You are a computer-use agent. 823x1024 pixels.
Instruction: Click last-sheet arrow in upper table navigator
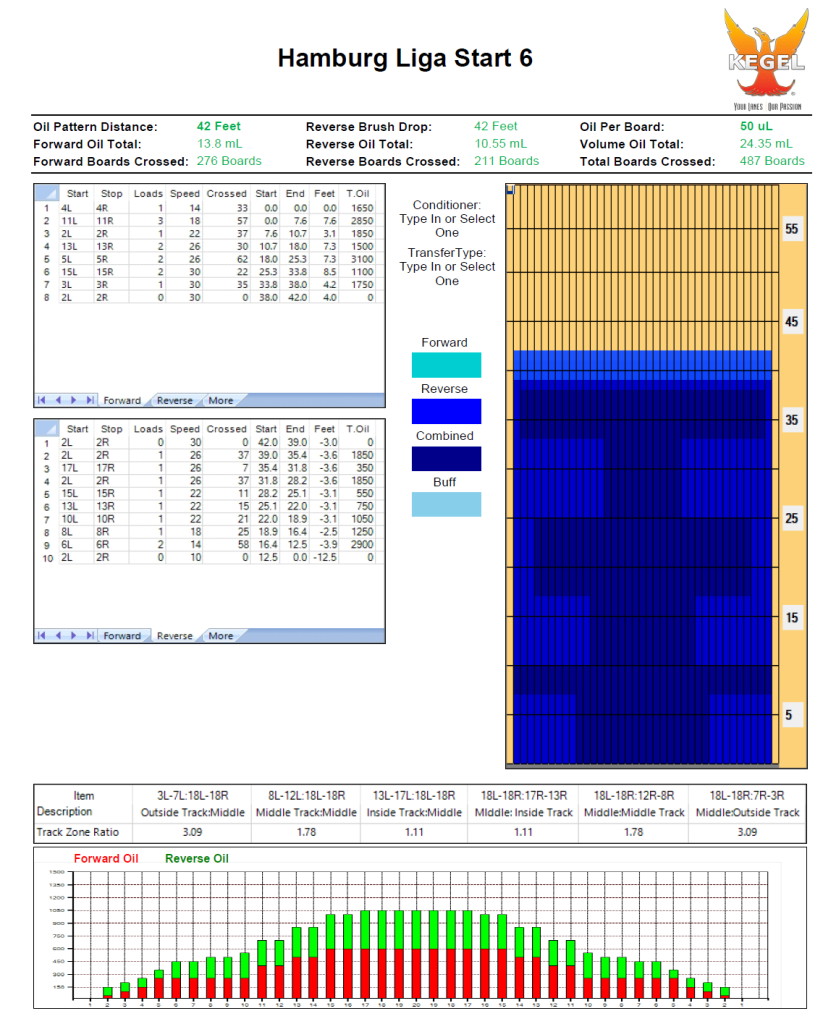[x=89, y=400]
